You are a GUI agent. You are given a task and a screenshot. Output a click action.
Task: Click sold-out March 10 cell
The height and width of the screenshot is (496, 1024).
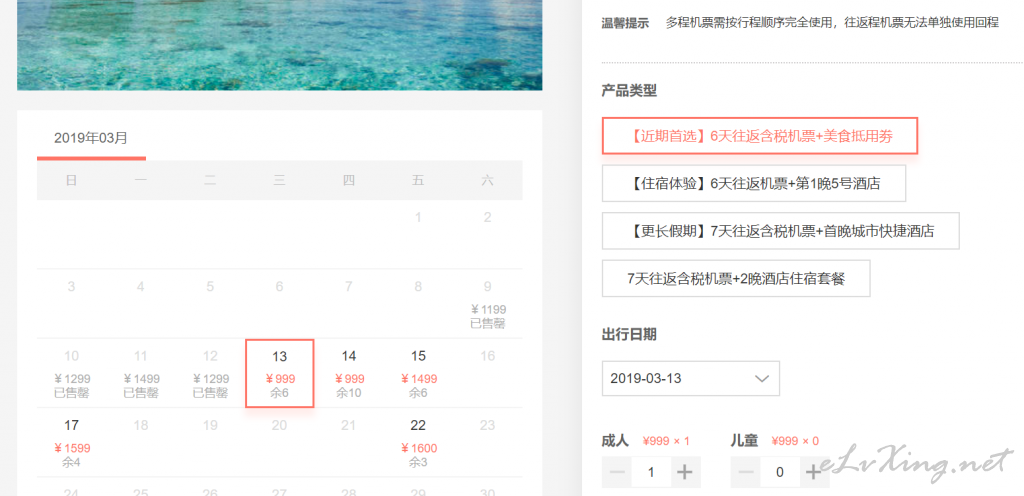click(x=72, y=373)
